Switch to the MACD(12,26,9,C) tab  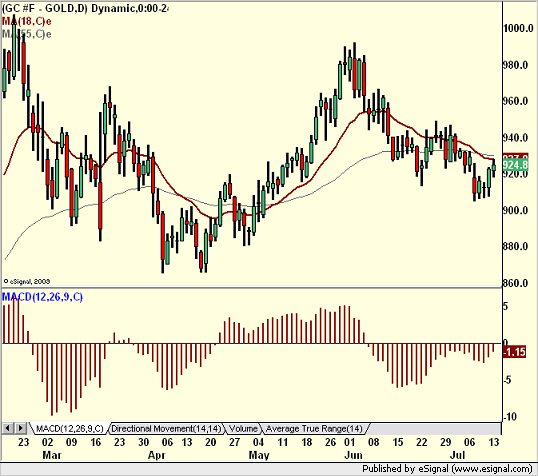(69, 429)
